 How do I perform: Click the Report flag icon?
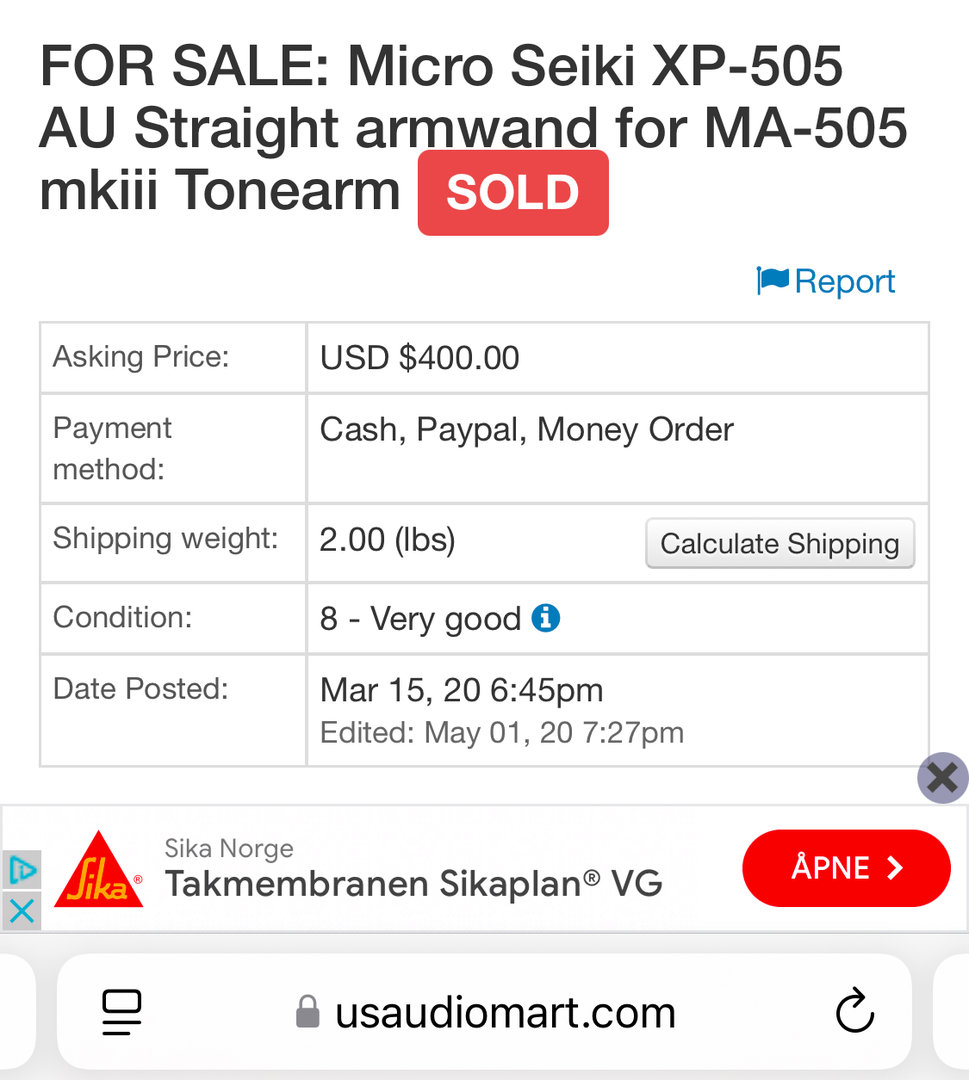[773, 280]
